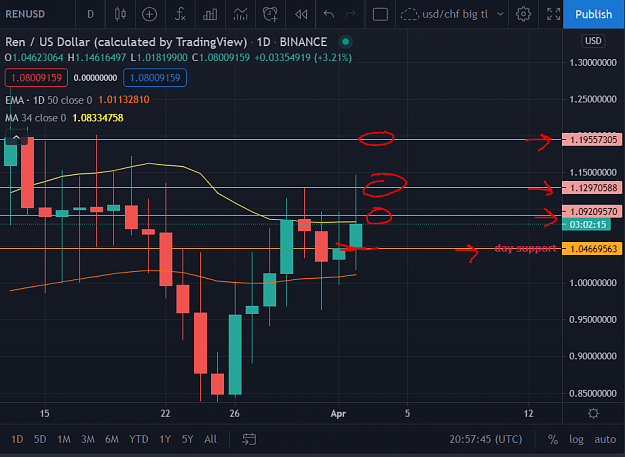The image size is (625, 457).
Task: Redo the action with the right arrow
Action: (350, 14)
